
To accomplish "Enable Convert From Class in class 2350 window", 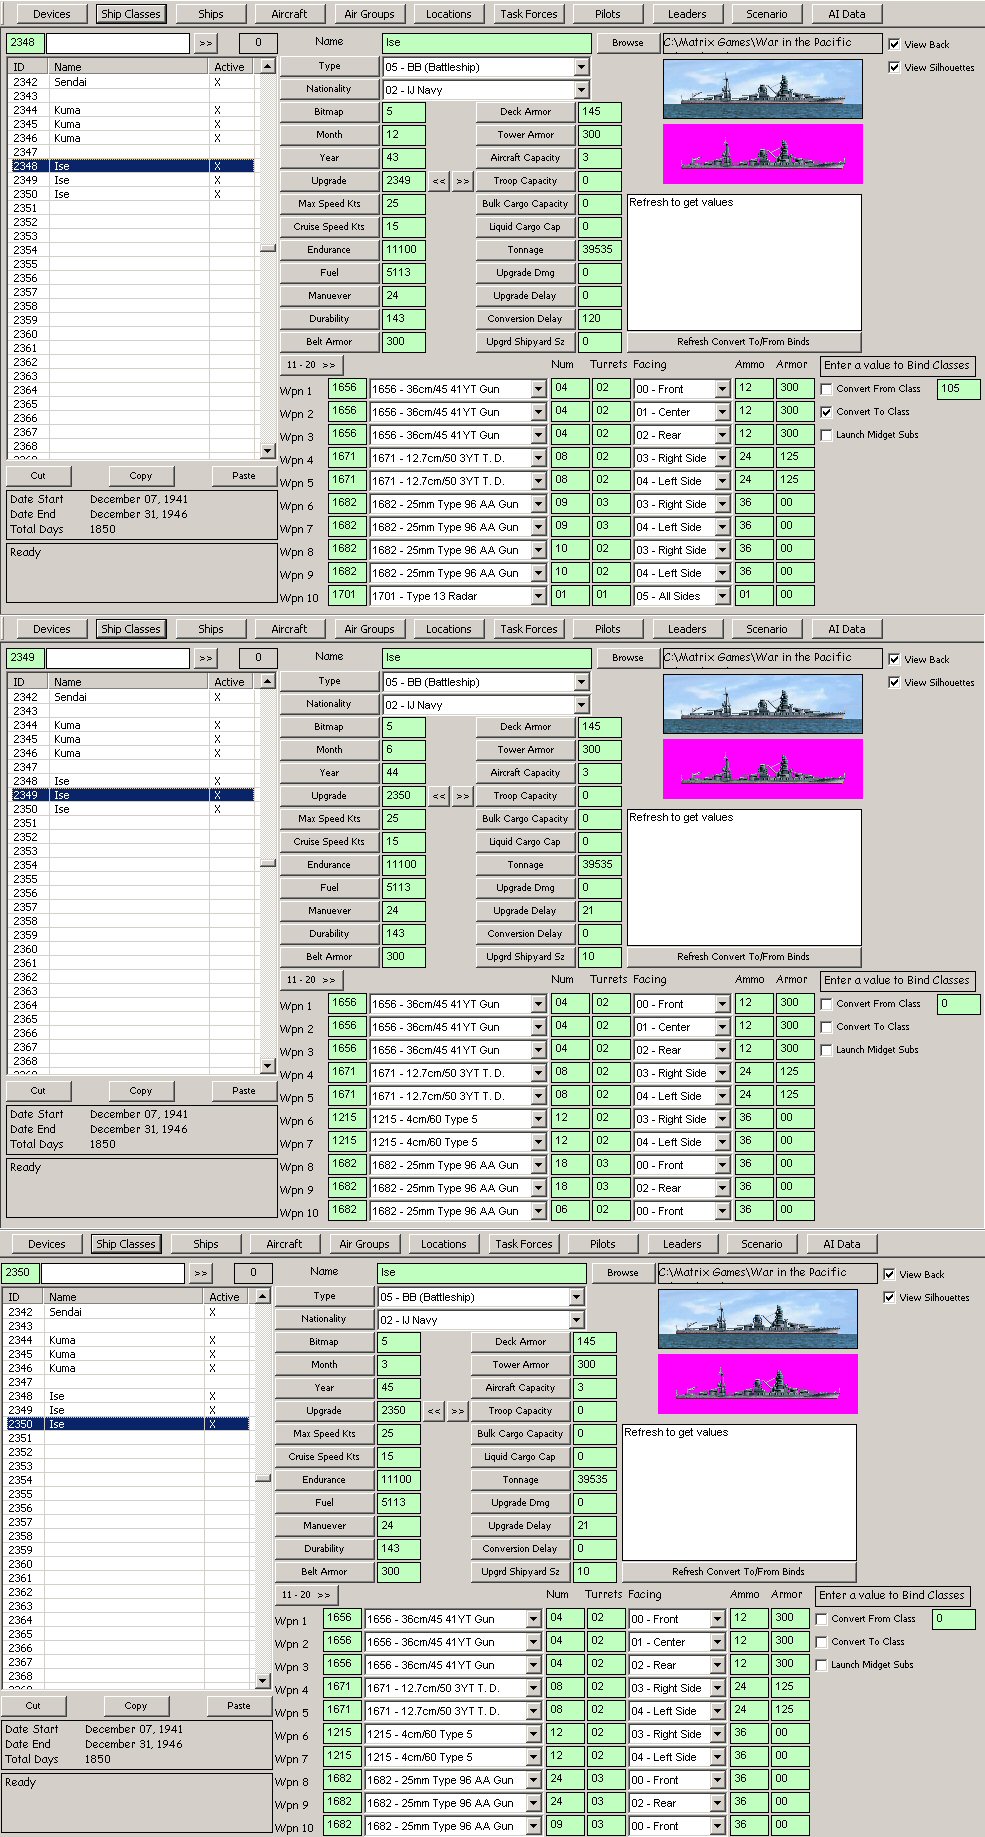I will [821, 1619].
